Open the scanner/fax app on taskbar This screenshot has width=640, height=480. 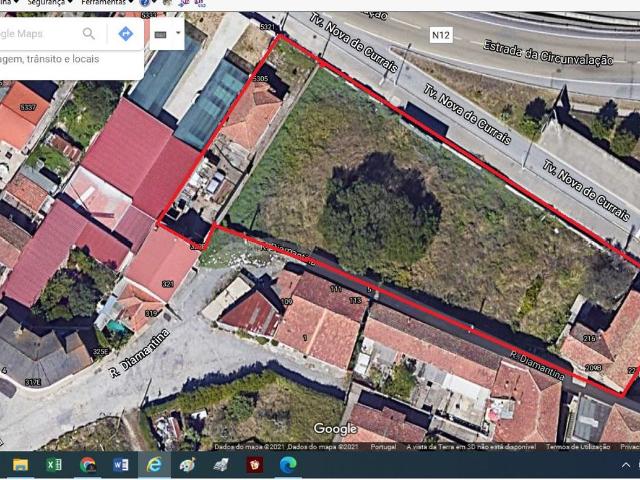pos(221,464)
